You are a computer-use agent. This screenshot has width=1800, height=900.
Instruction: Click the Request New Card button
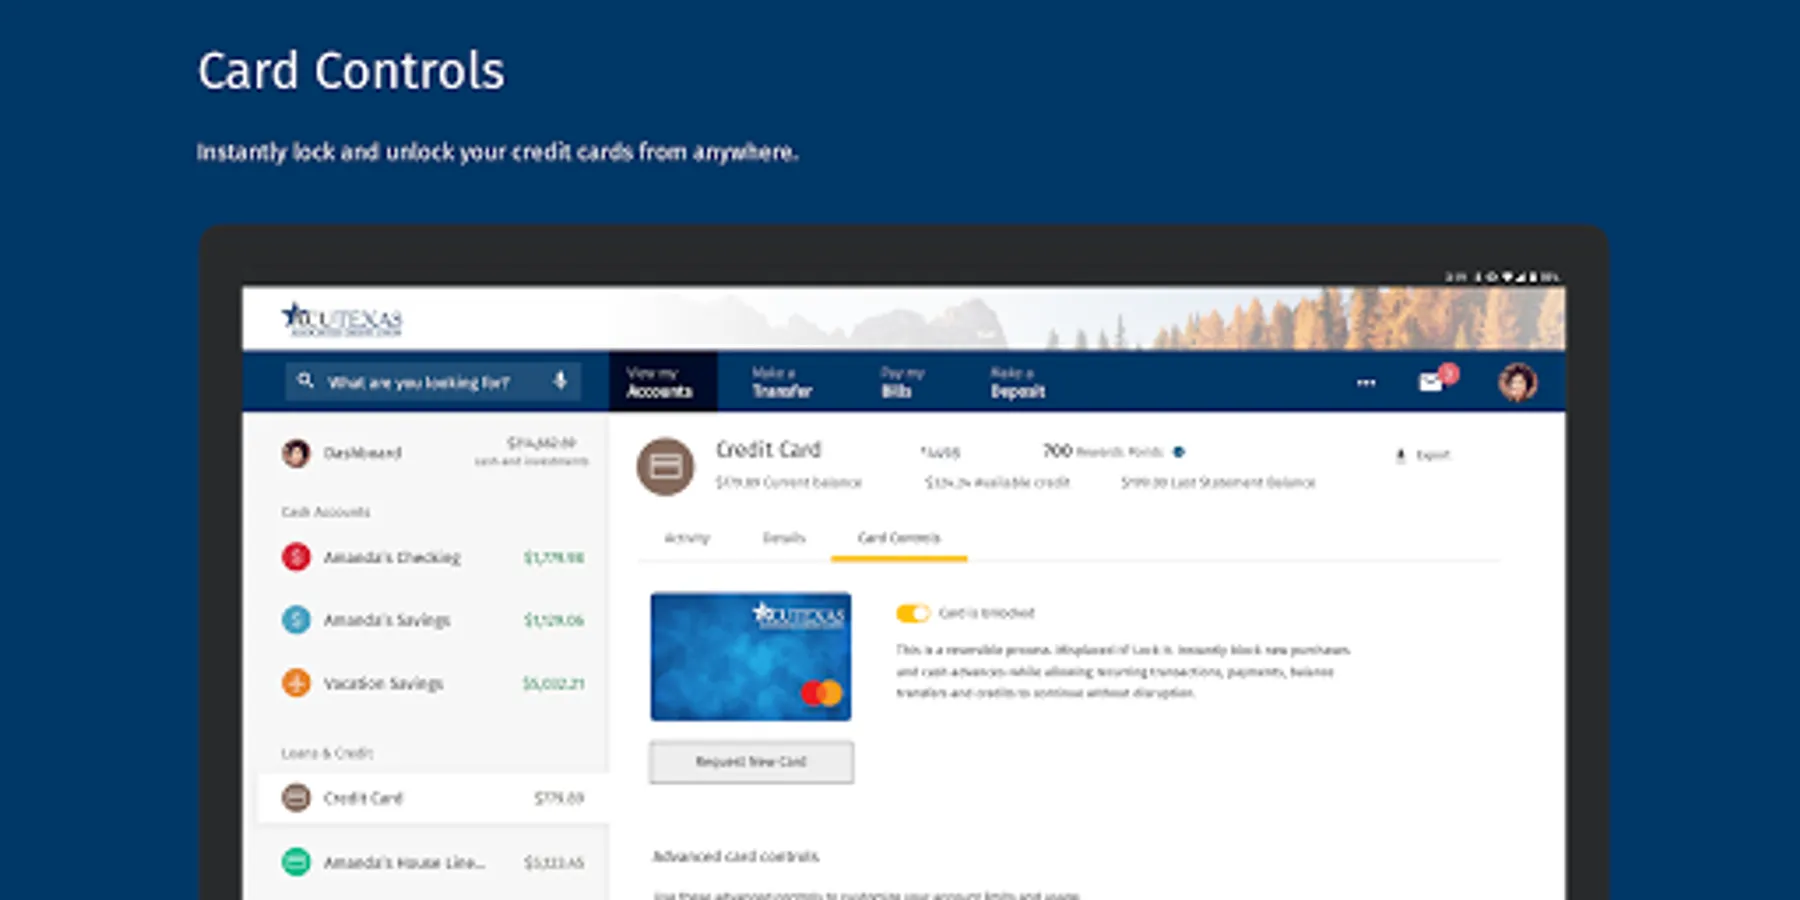pos(752,762)
